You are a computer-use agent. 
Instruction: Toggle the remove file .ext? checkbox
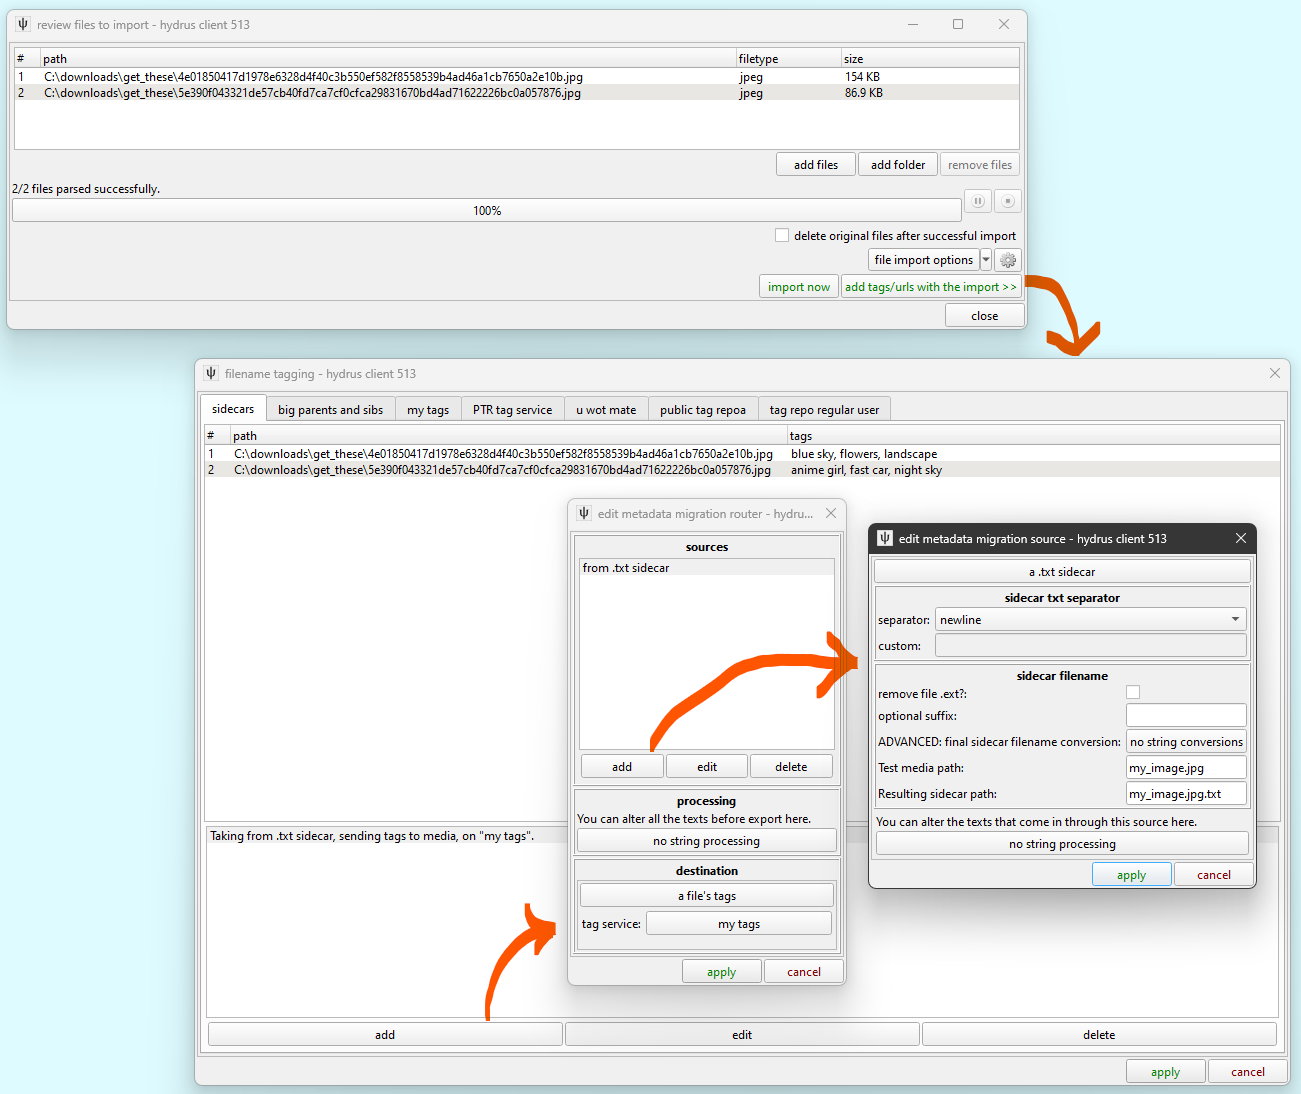pos(1133,692)
